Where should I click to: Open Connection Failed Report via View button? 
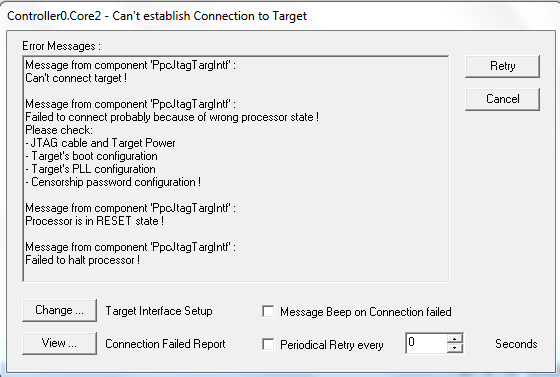[x=59, y=343]
